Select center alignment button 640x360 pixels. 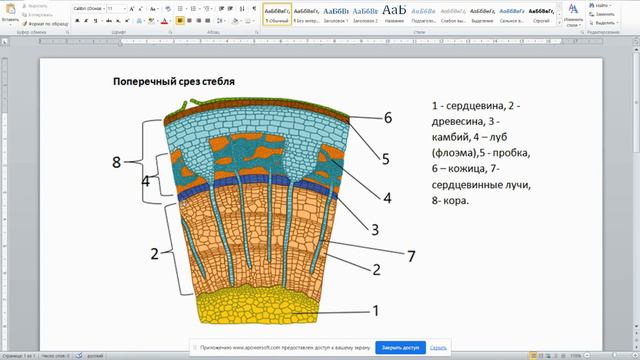189,20
